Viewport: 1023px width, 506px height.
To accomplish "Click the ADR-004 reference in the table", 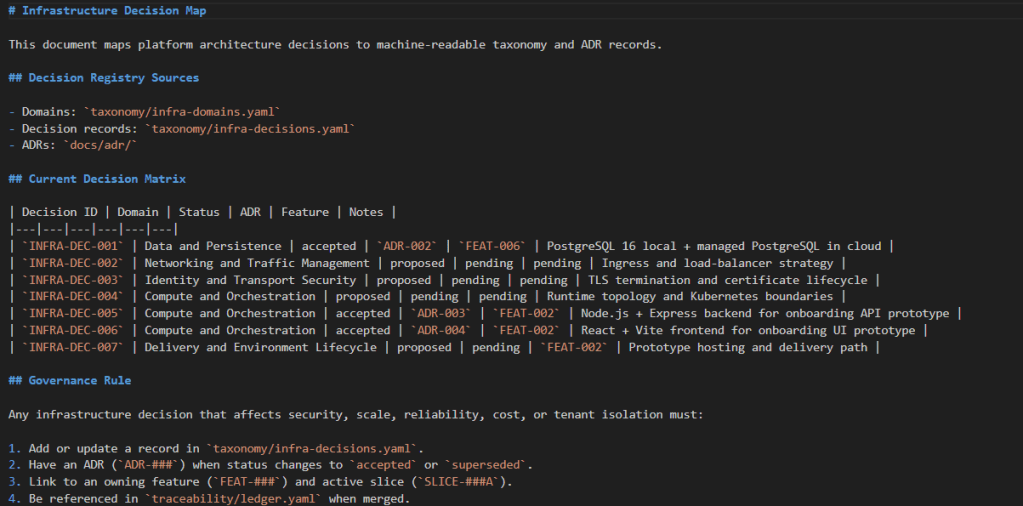I will click(445, 330).
